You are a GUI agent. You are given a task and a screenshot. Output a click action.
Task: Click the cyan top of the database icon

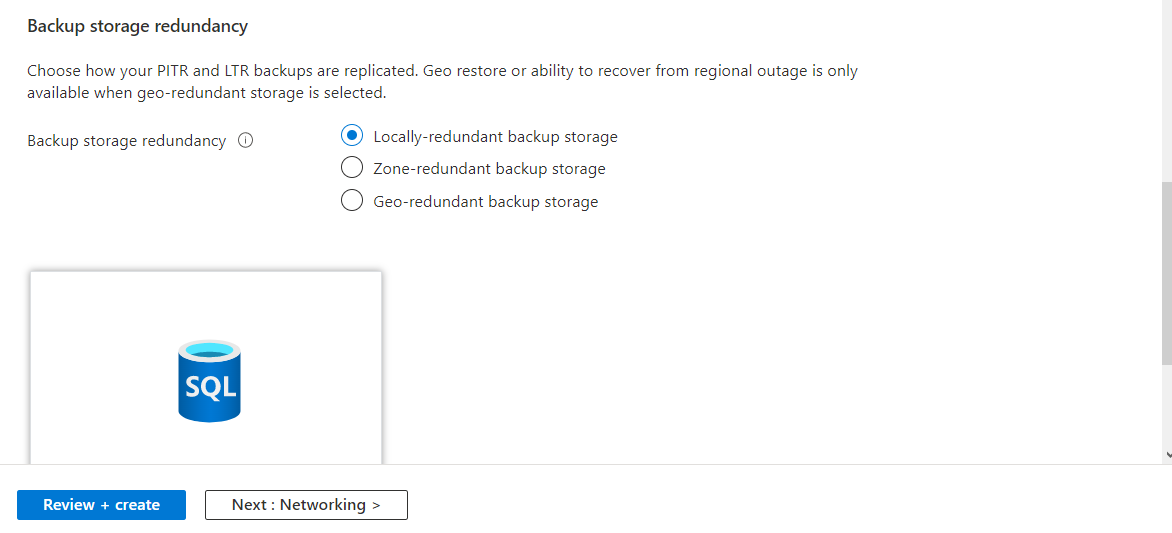point(210,351)
